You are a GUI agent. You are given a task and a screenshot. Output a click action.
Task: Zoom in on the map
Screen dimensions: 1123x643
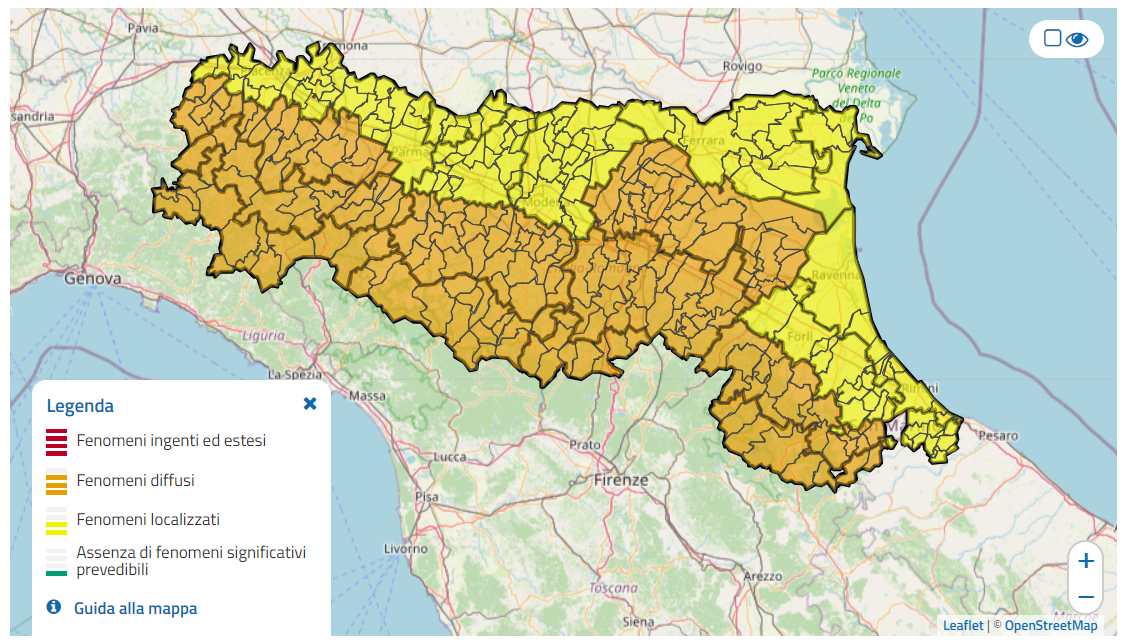[1086, 561]
